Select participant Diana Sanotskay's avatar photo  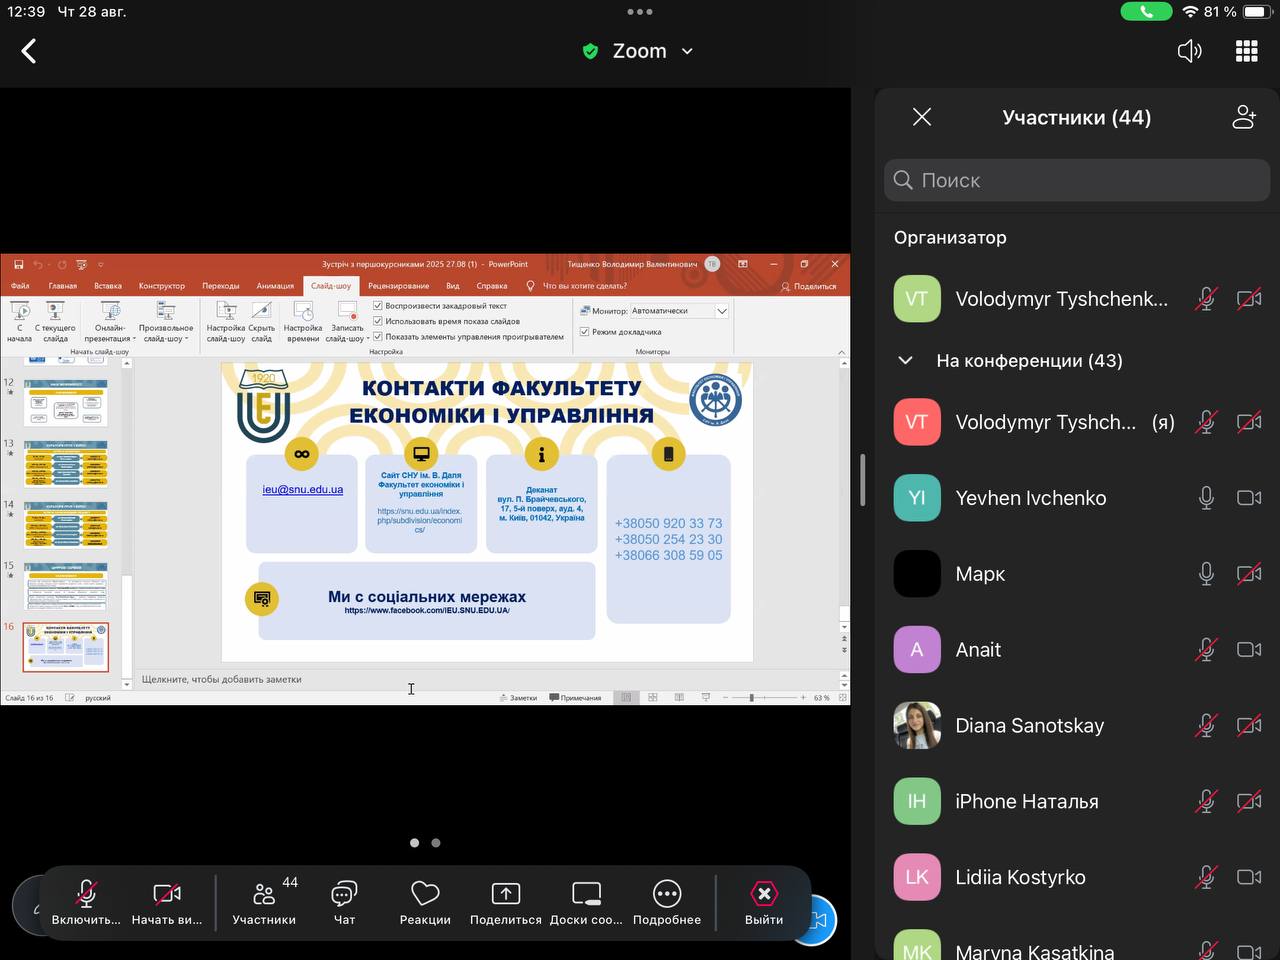click(917, 726)
